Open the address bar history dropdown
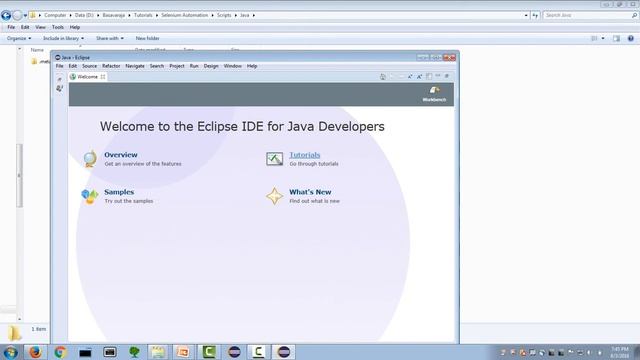This screenshot has width=640, height=360. pyautogui.click(x=526, y=16)
